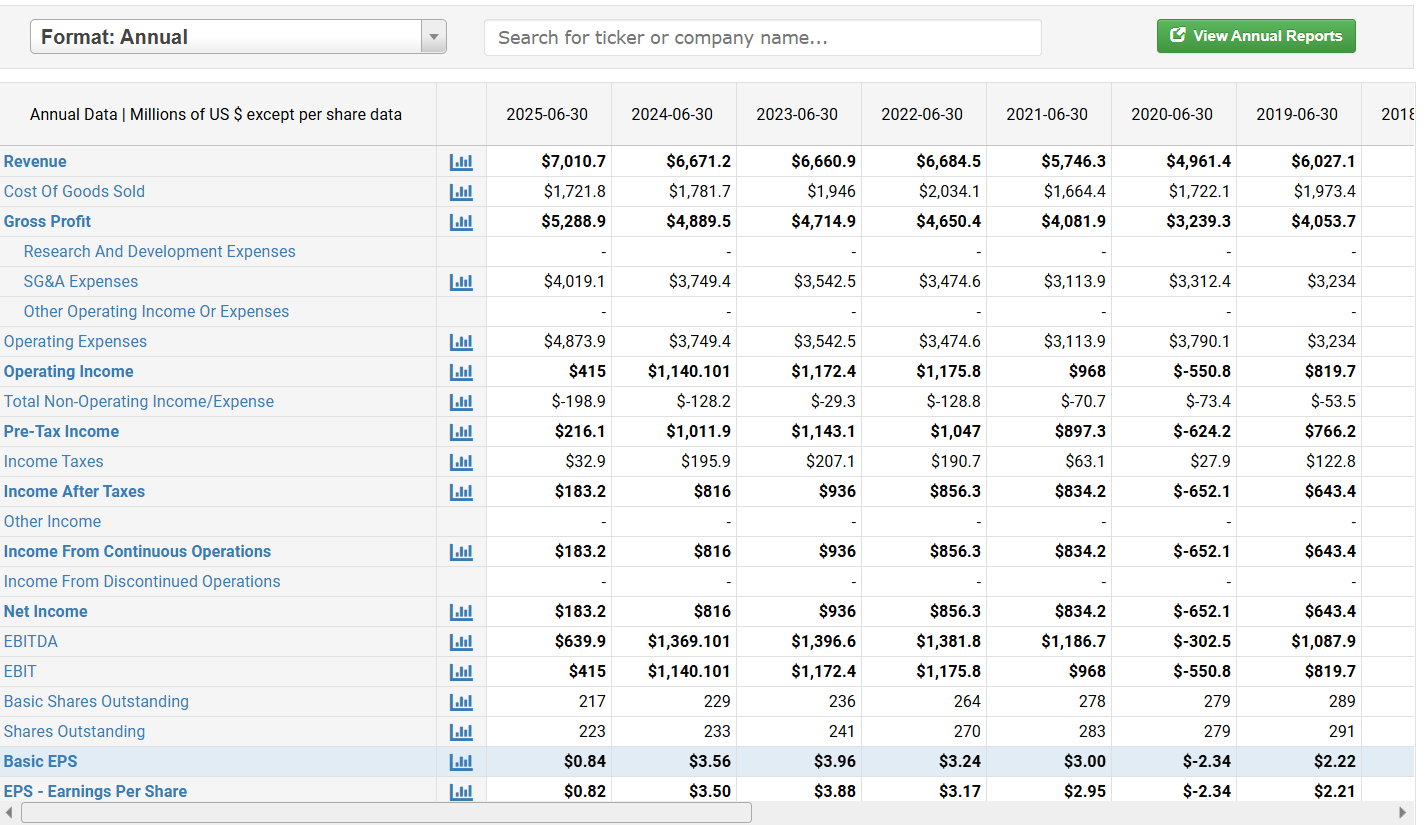The image size is (1427, 825).
Task: Select the $-550.8 Operating Income cell
Action: [1174, 371]
